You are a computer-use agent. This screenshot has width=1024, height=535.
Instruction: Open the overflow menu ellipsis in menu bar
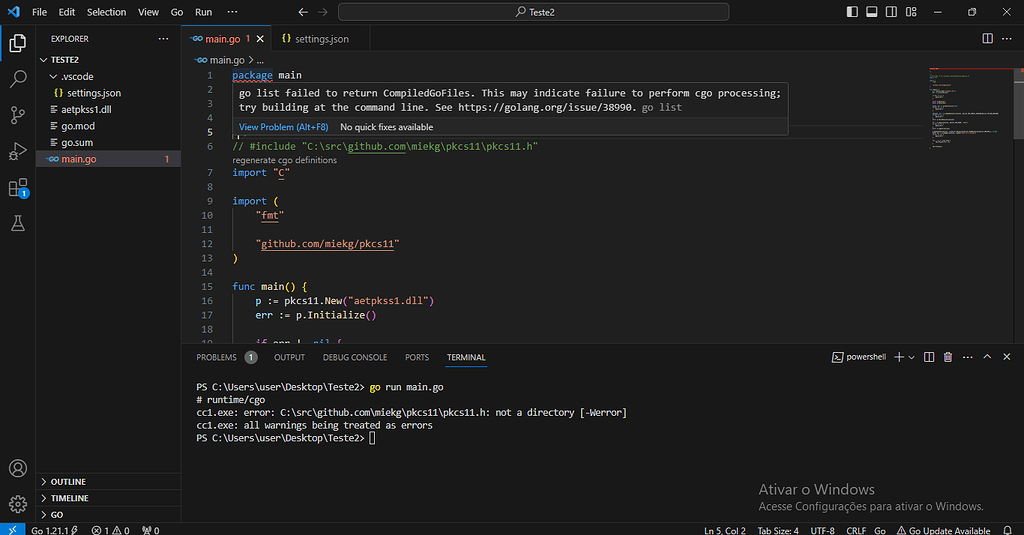tap(232, 12)
